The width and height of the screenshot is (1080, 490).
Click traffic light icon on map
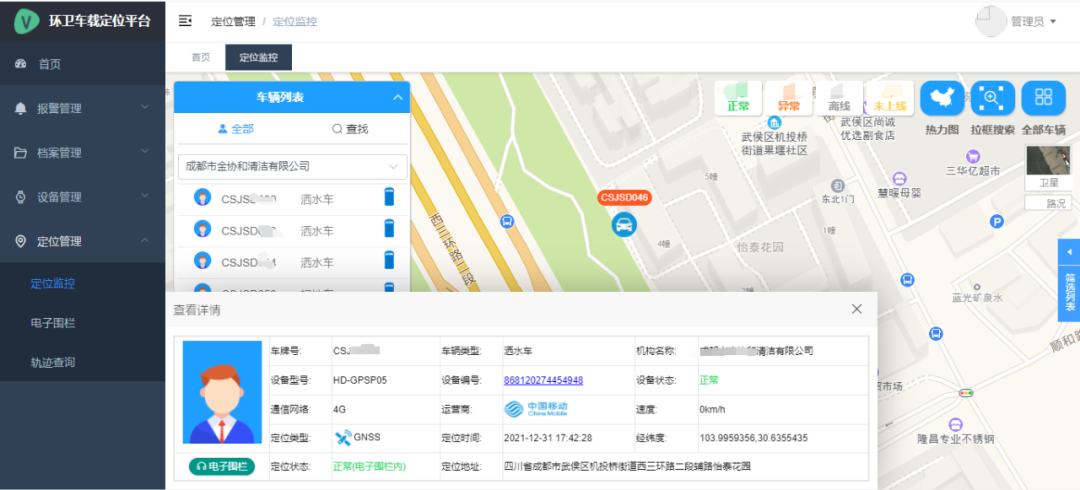pos(966,393)
